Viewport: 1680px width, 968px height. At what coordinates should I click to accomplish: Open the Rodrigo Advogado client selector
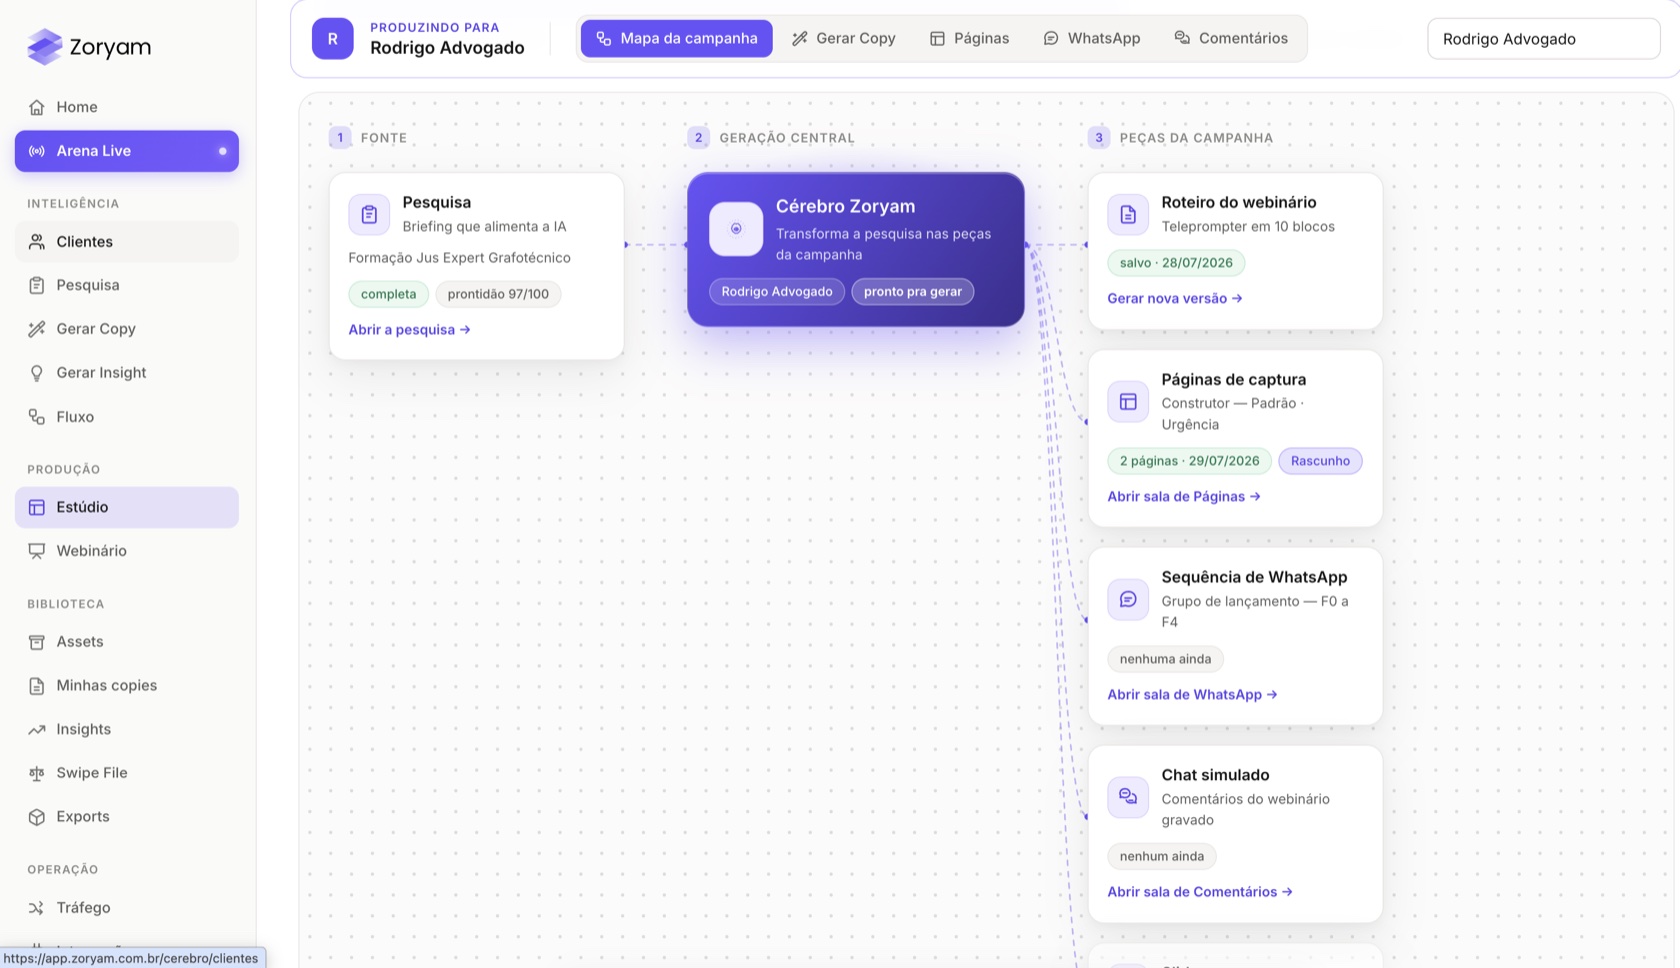click(1544, 39)
